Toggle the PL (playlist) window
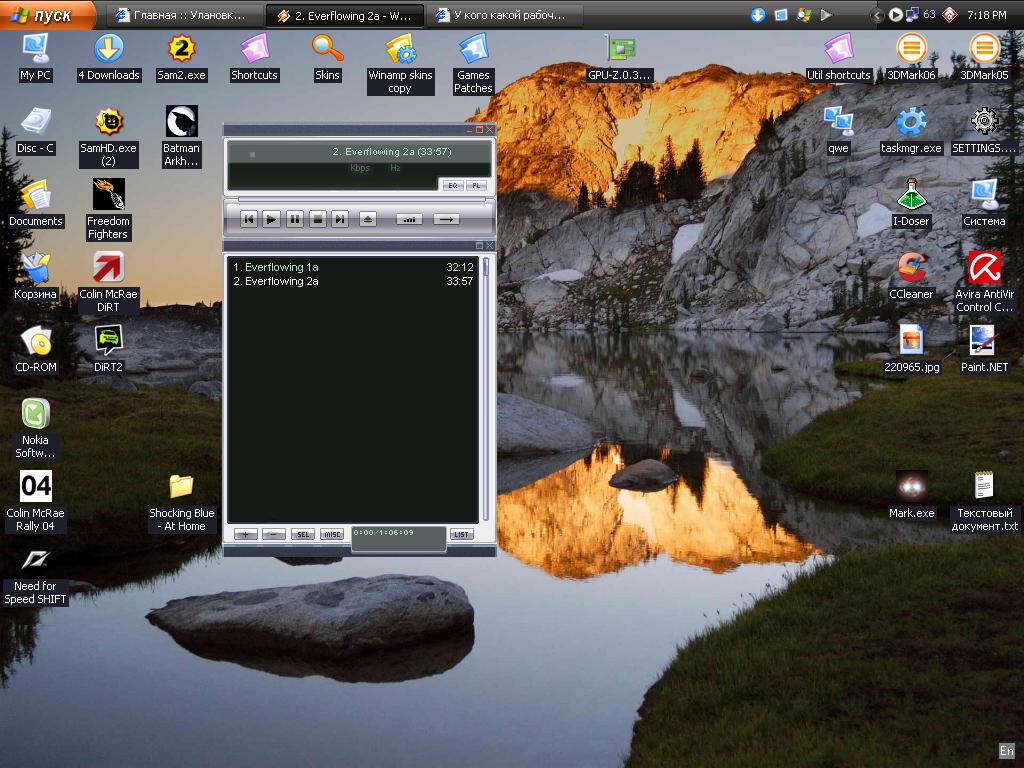This screenshot has width=1024, height=768. [475, 186]
